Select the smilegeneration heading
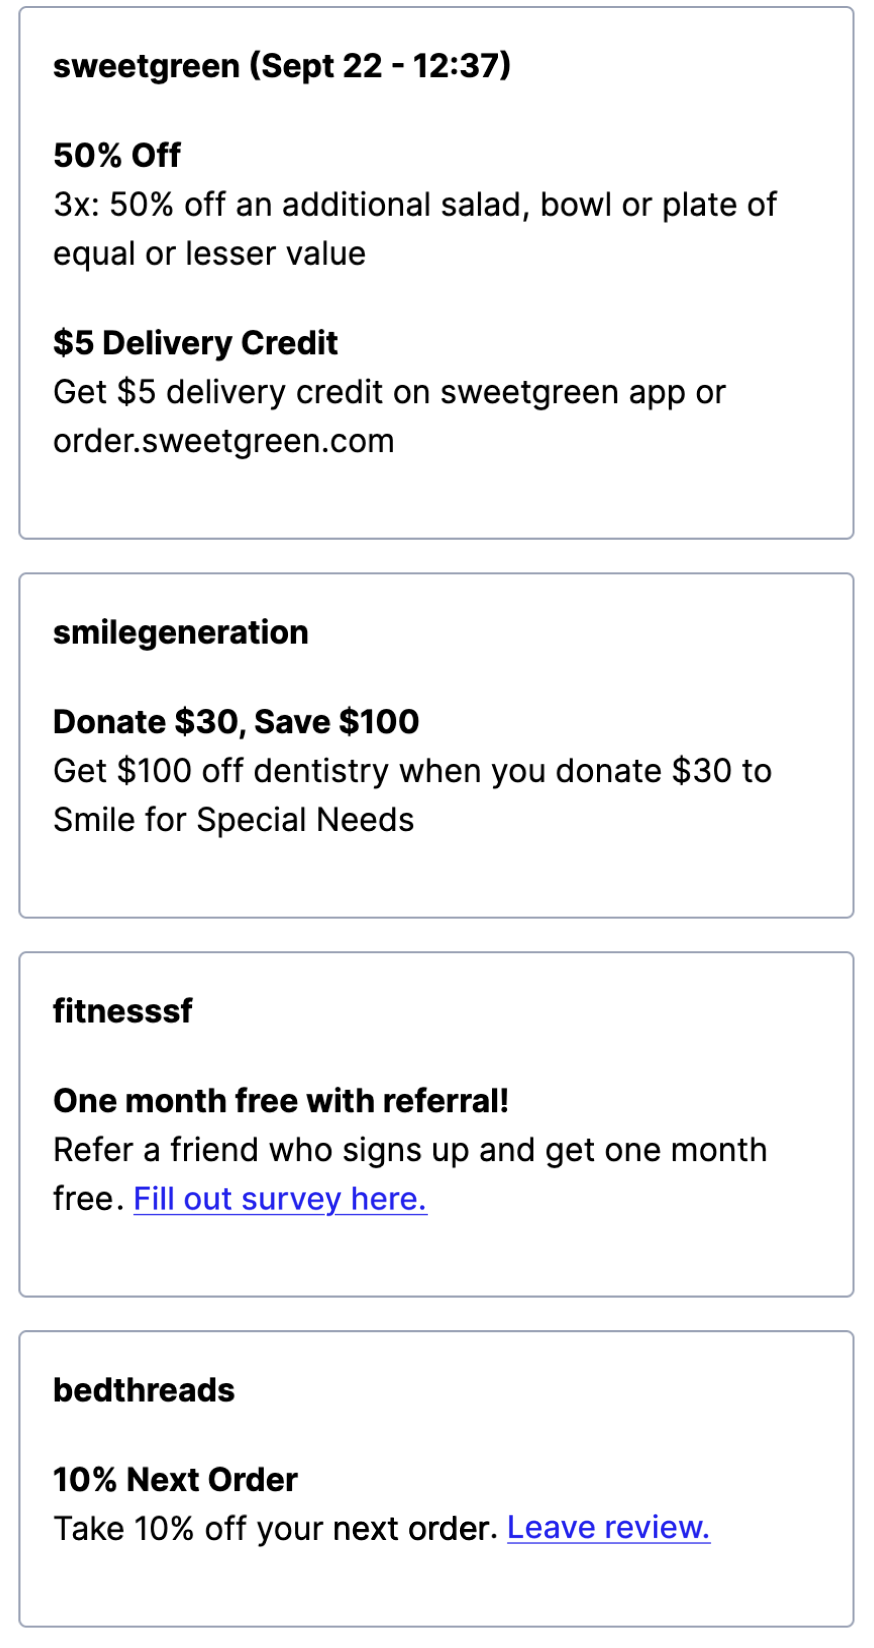The width and height of the screenshot is (874, 1648). pyautogui.click(x=181, y=633)
